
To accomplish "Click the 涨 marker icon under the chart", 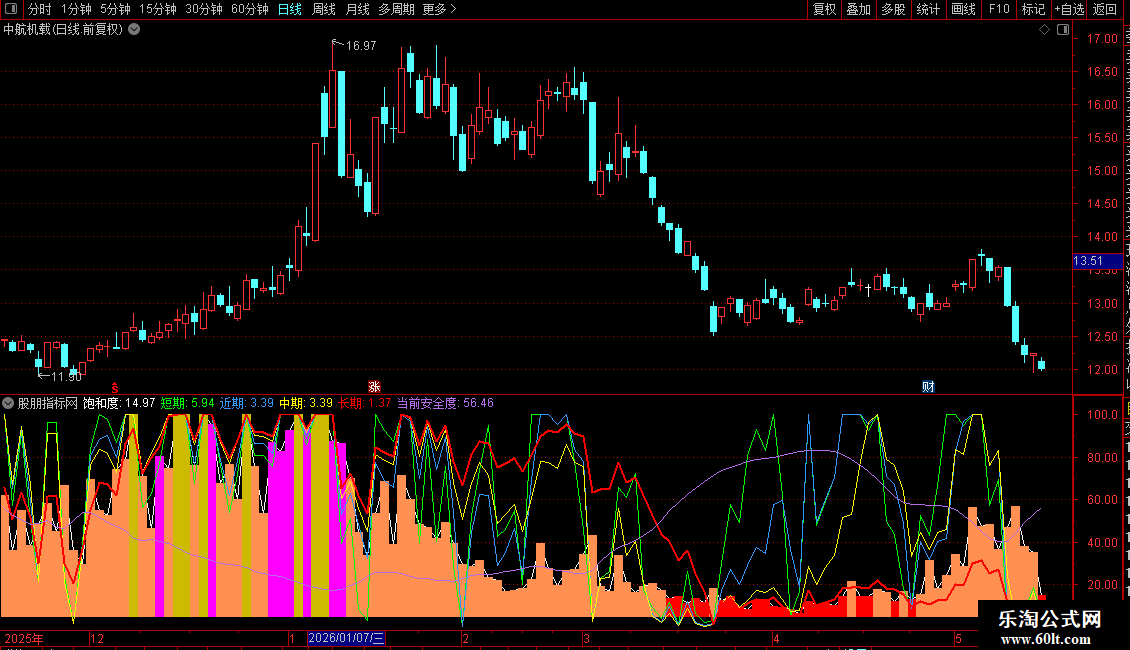I will point(374,387).
